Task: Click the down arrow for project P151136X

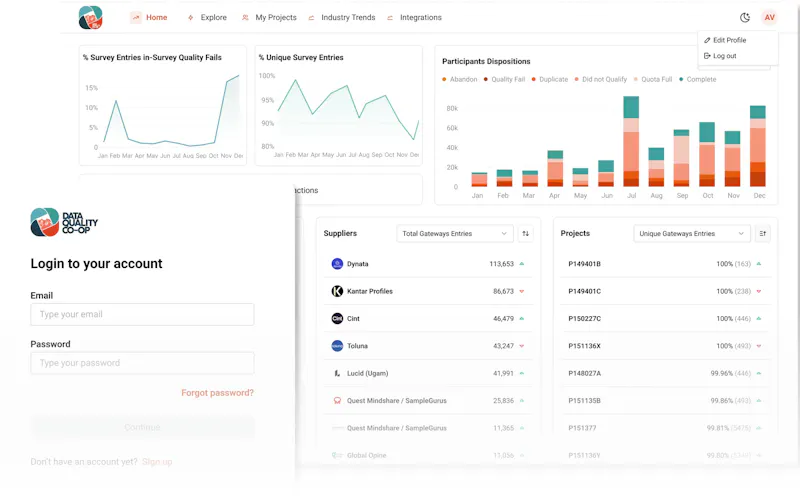Action: pyautogui.click(x=759, y=346)
